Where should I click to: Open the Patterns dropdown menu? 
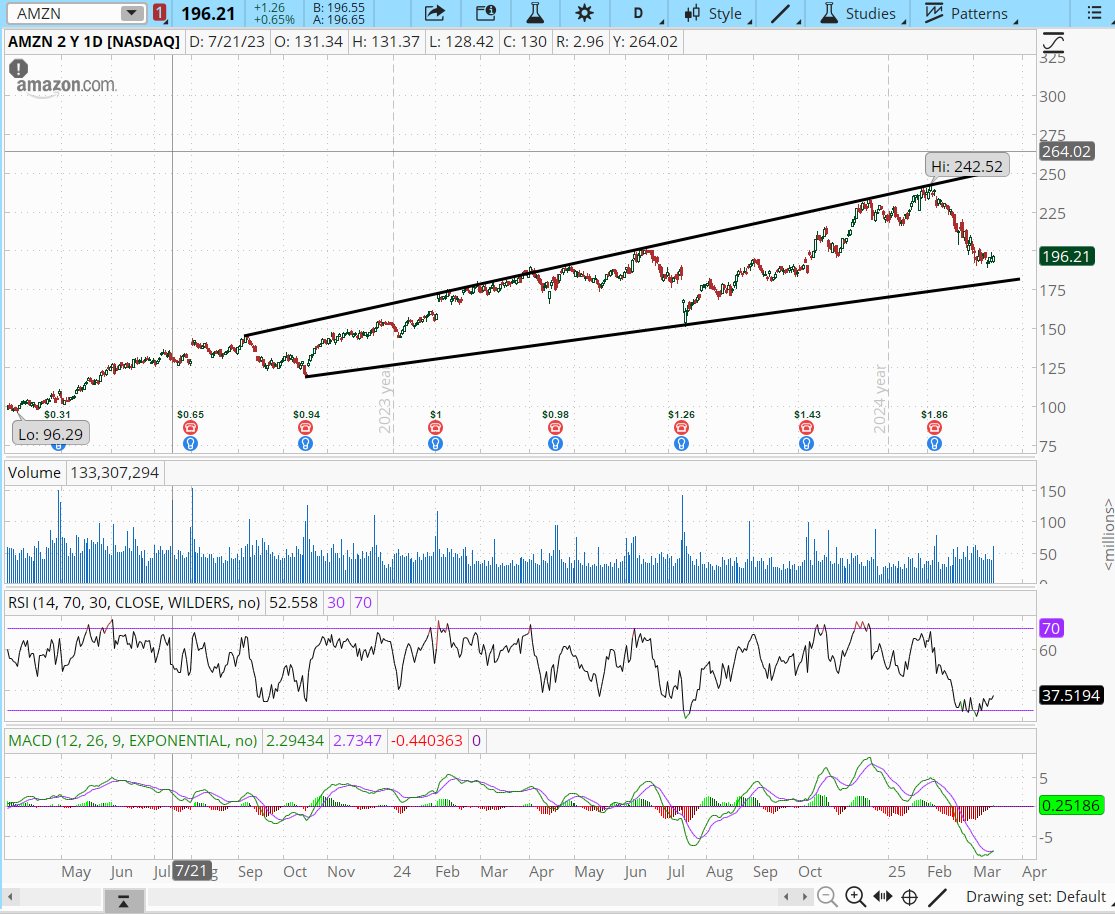tap(970, 14)
